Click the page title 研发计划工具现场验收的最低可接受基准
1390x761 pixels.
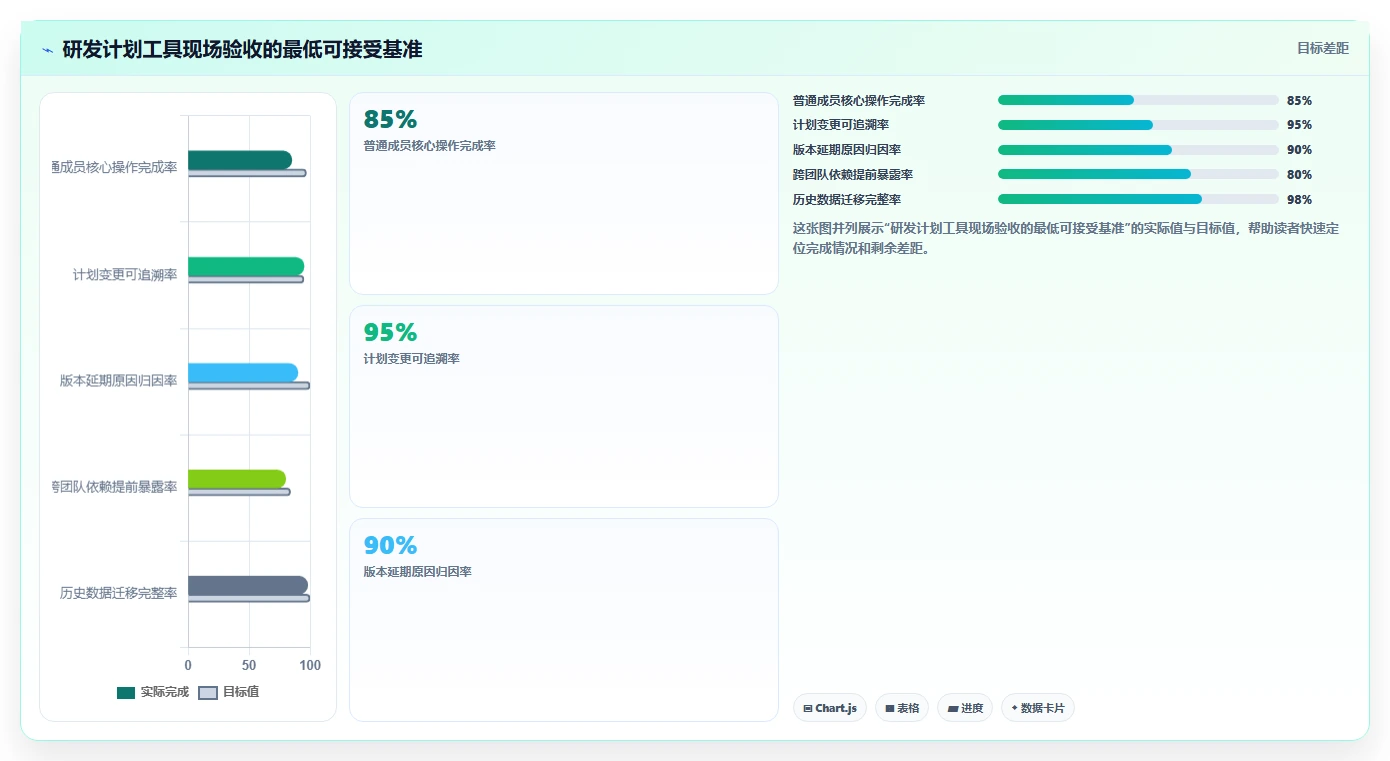[242, 50]
